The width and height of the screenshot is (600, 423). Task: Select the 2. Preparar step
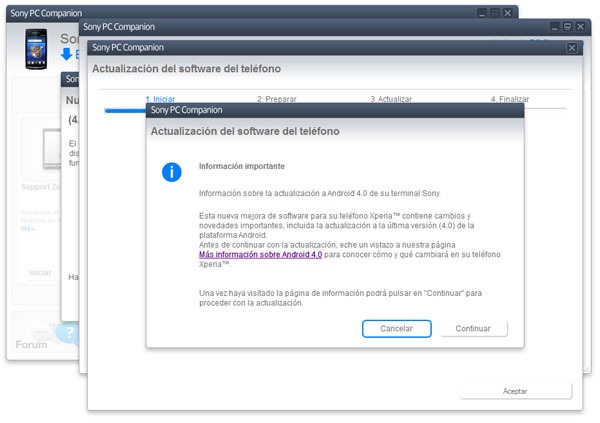[x=277, y=99]
